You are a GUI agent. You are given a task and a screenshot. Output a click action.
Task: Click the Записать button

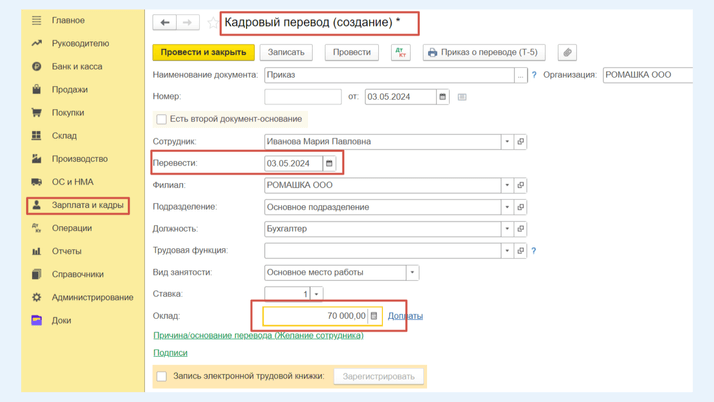point(286,52)
